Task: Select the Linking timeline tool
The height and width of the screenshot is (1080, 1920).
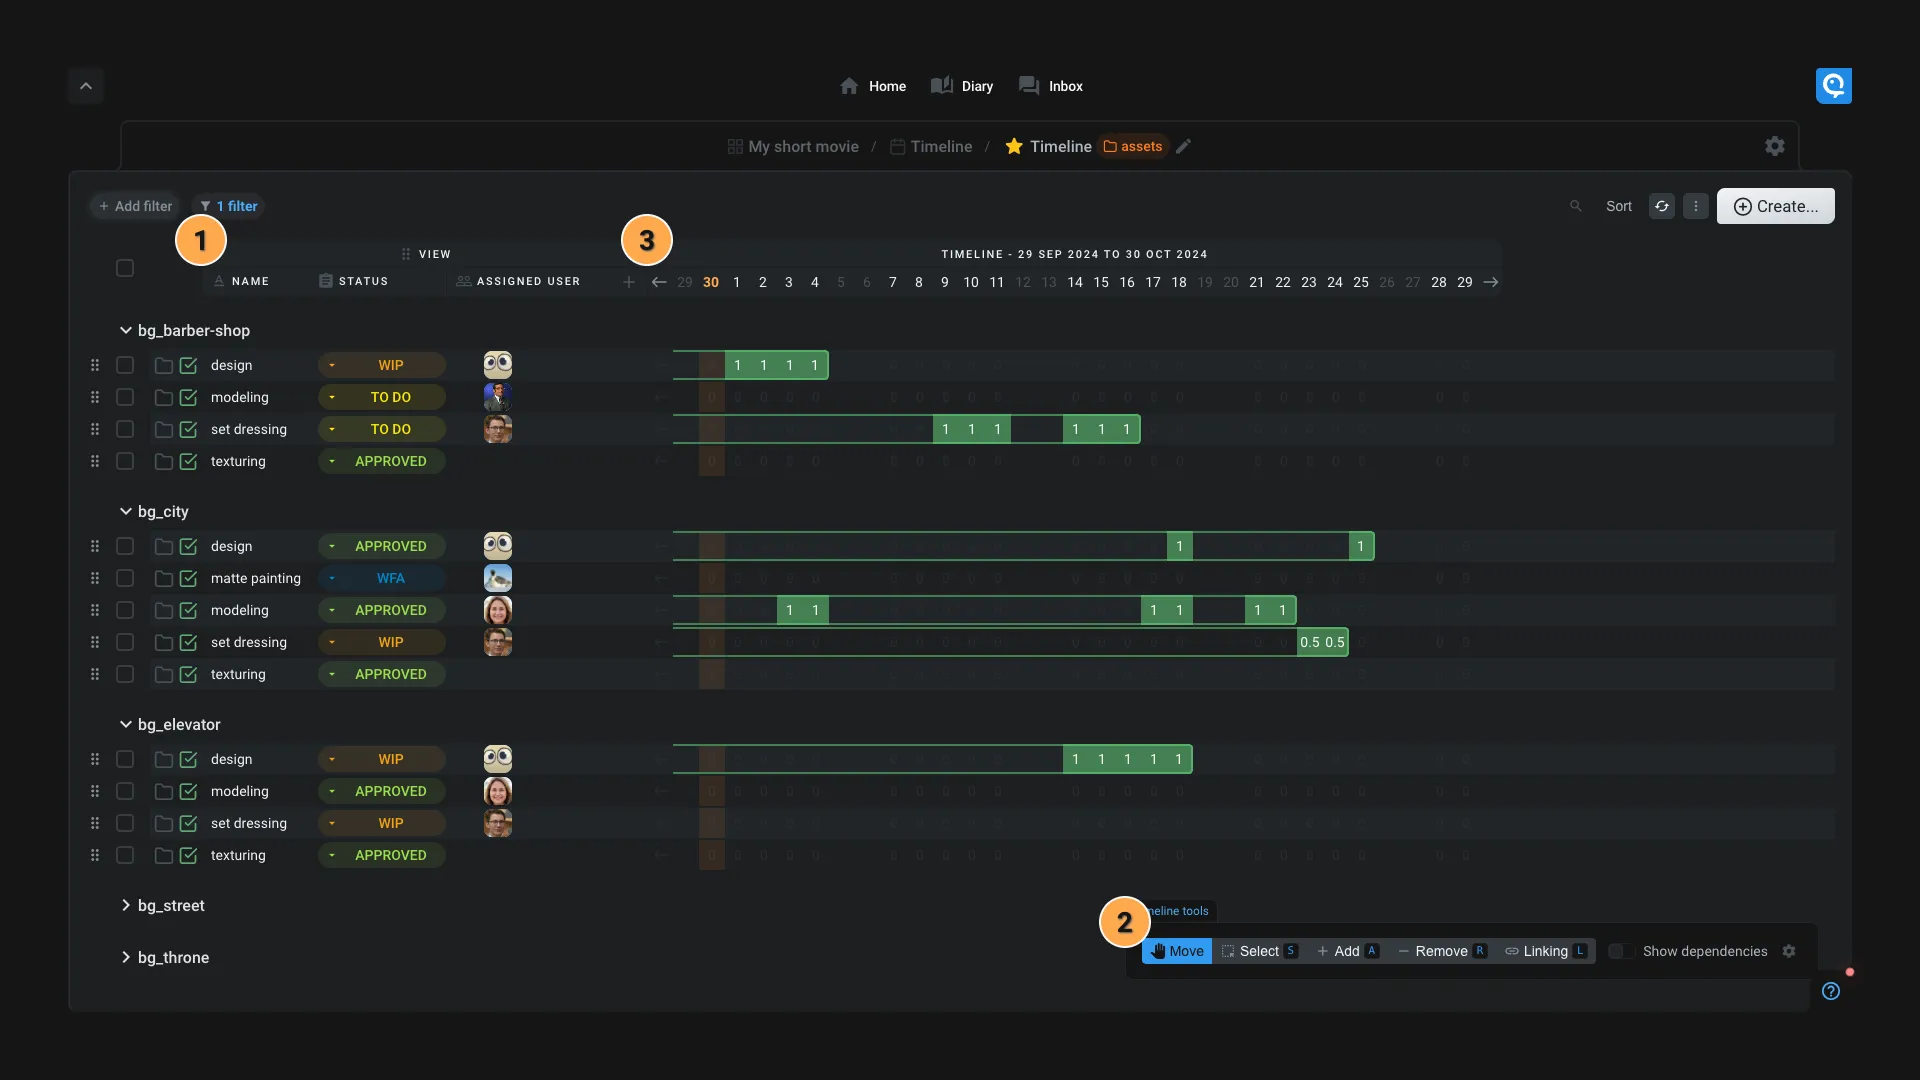Action: pos(1545,951)
